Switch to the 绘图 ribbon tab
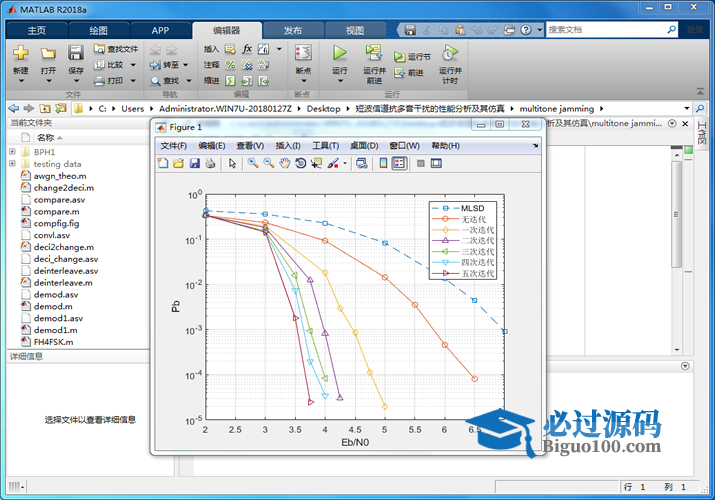The image size is (715, 500). pos(99,30)
